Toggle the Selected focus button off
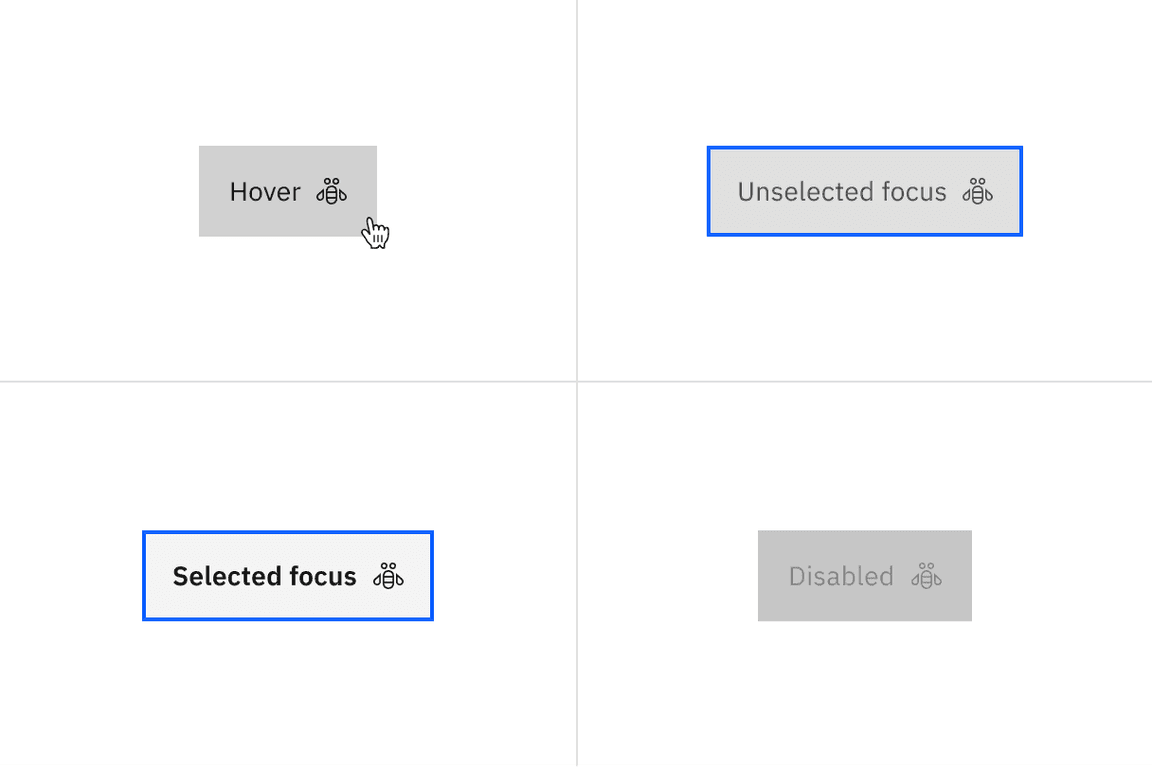 pyautogui.click(x=287, y=576)
